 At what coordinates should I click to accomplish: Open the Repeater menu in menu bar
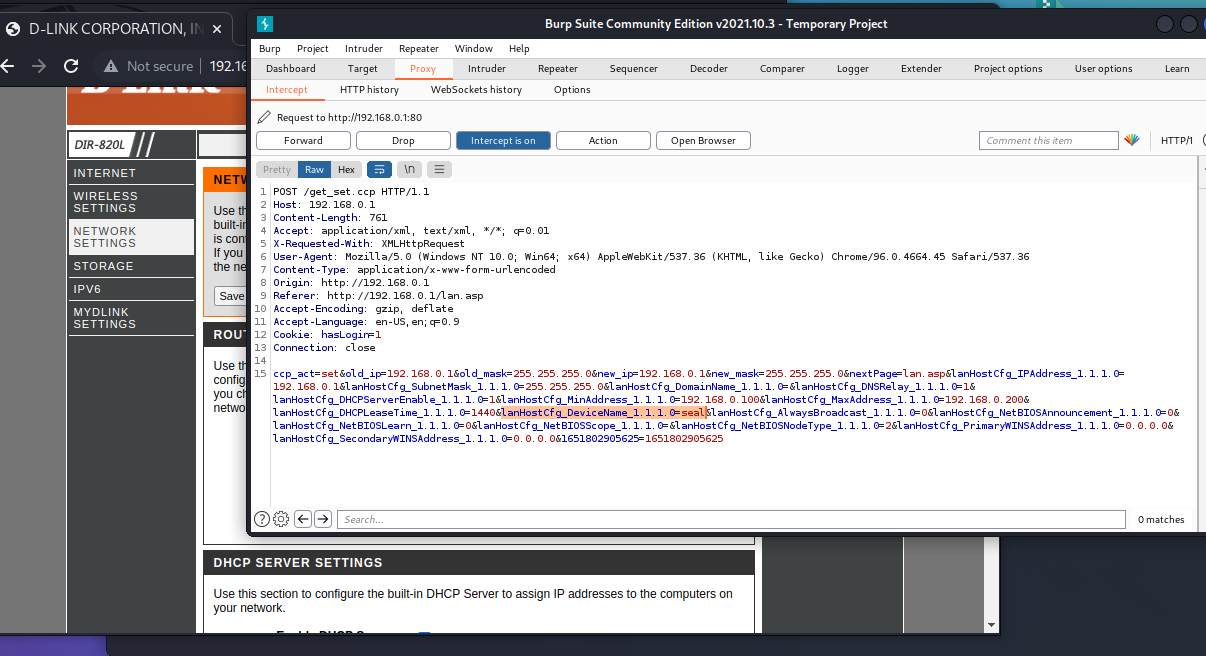click(419, 49)
